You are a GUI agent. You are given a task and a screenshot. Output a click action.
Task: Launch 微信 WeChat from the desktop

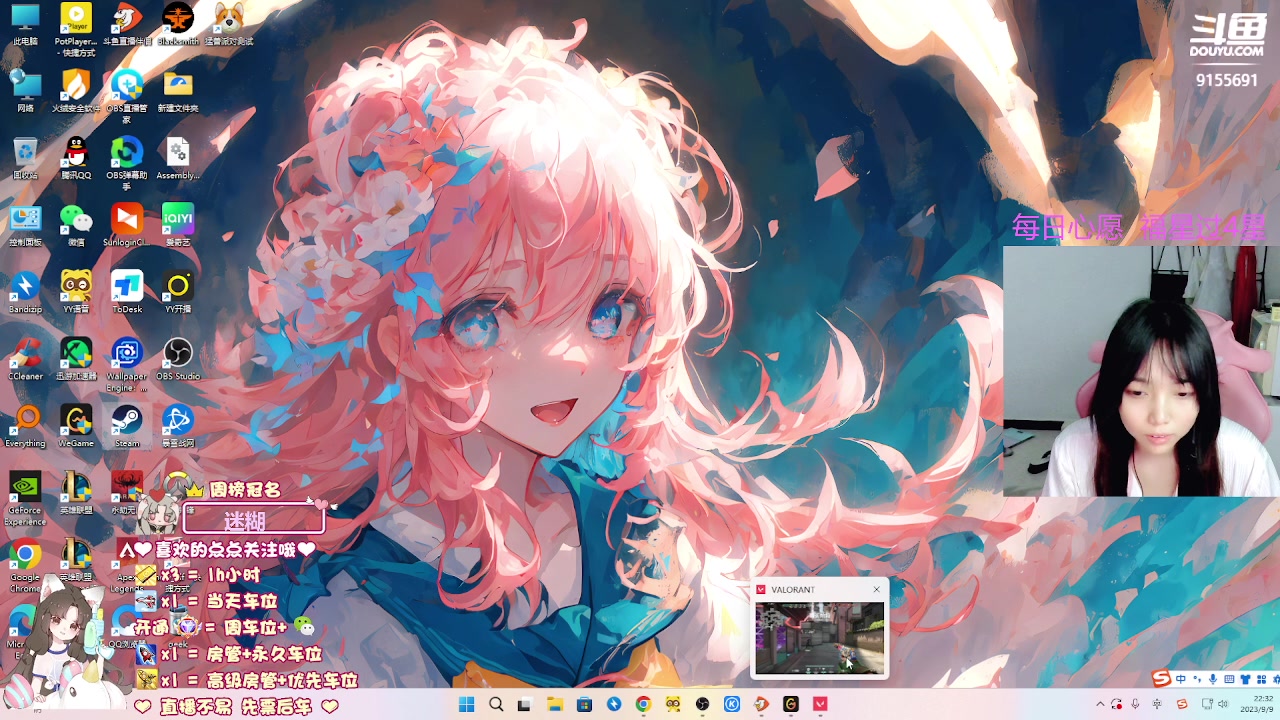click(x=76, y=225)
